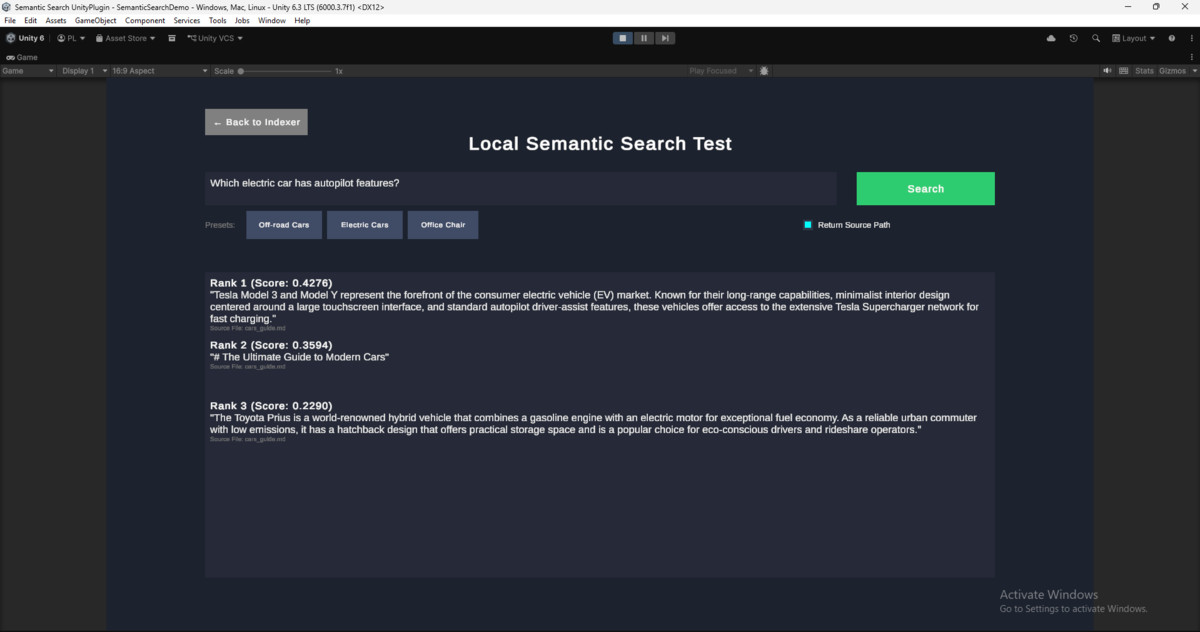The height and width of the screenshot is (632, 1200).
Task: Click the Rank 3 (Score: 0.2290) heading
Action: [271, 406]
